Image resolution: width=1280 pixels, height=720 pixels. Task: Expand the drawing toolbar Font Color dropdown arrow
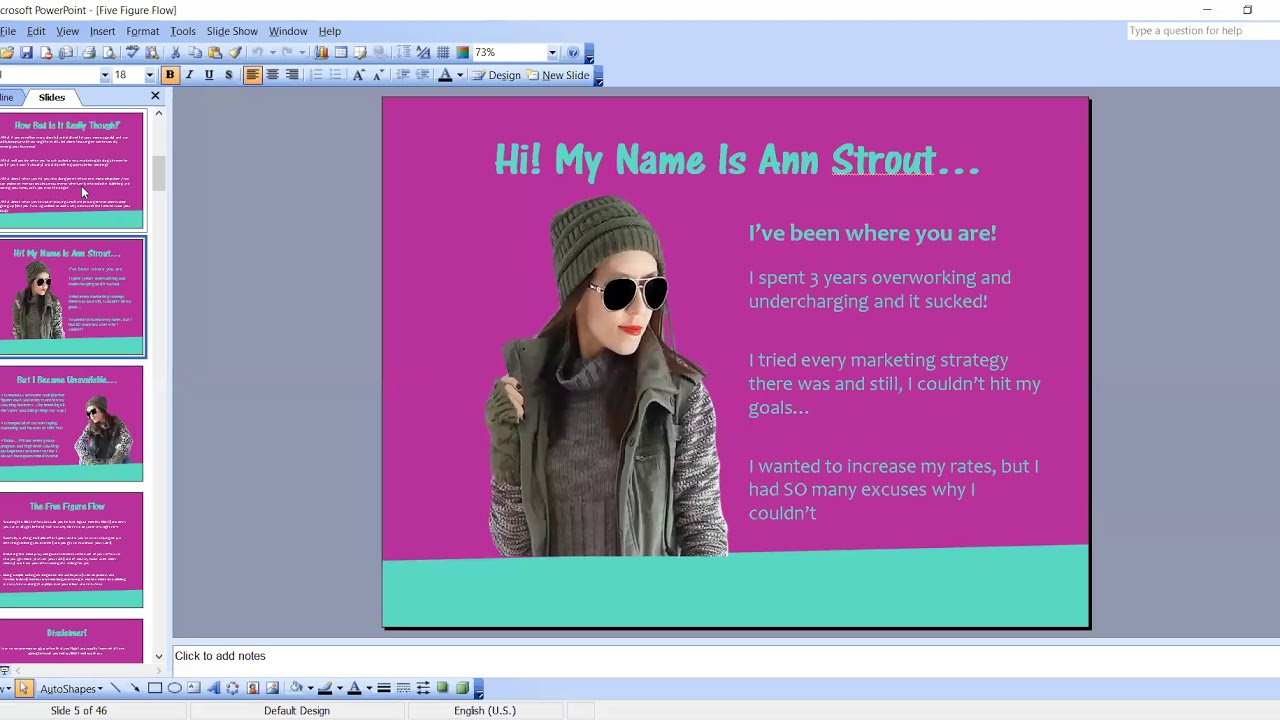coord(368,688)
